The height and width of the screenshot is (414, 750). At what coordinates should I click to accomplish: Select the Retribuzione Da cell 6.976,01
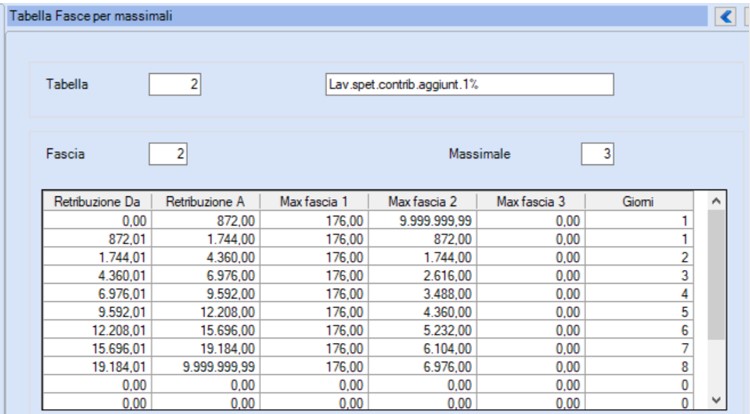(x=97, y=293)
